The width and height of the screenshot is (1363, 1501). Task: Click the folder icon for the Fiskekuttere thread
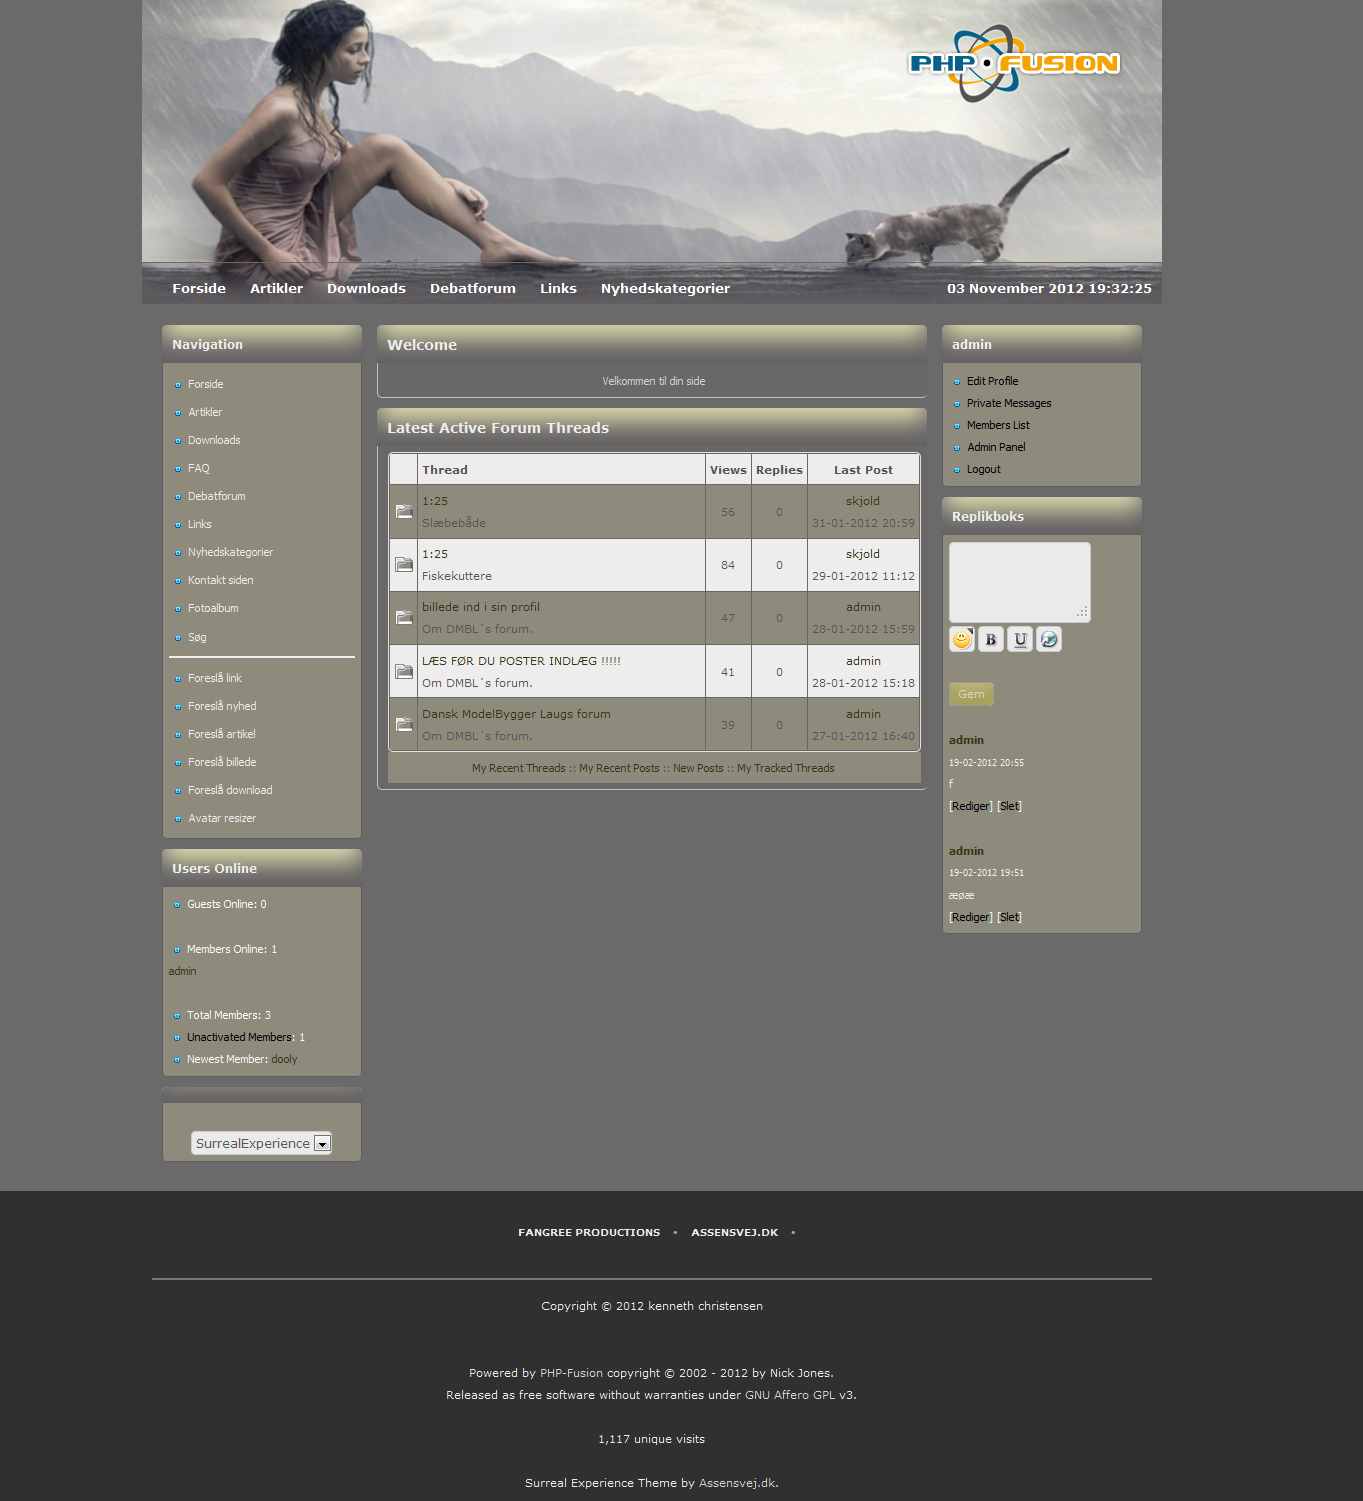[x=404, y=565]
